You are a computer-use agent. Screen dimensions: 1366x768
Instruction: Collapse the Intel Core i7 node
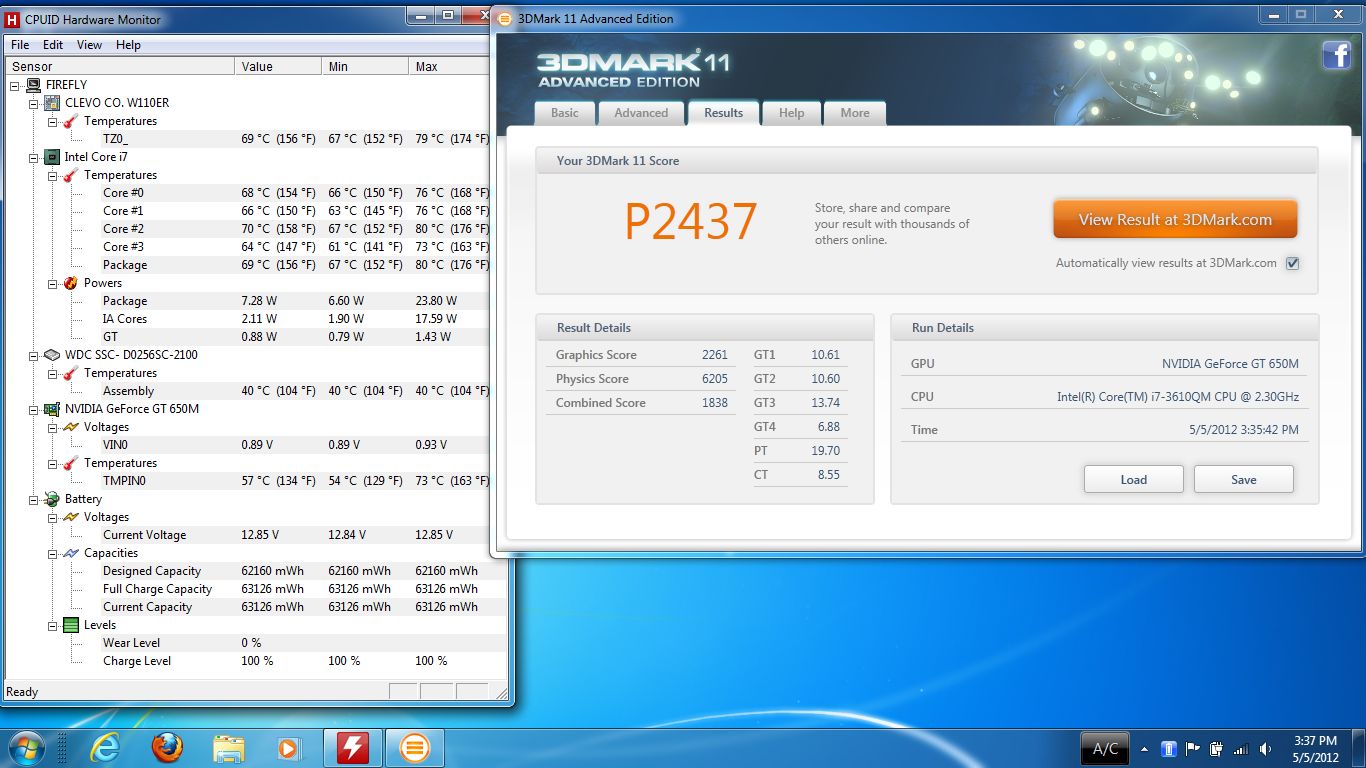pyautogui.click(x=34, y=157)
